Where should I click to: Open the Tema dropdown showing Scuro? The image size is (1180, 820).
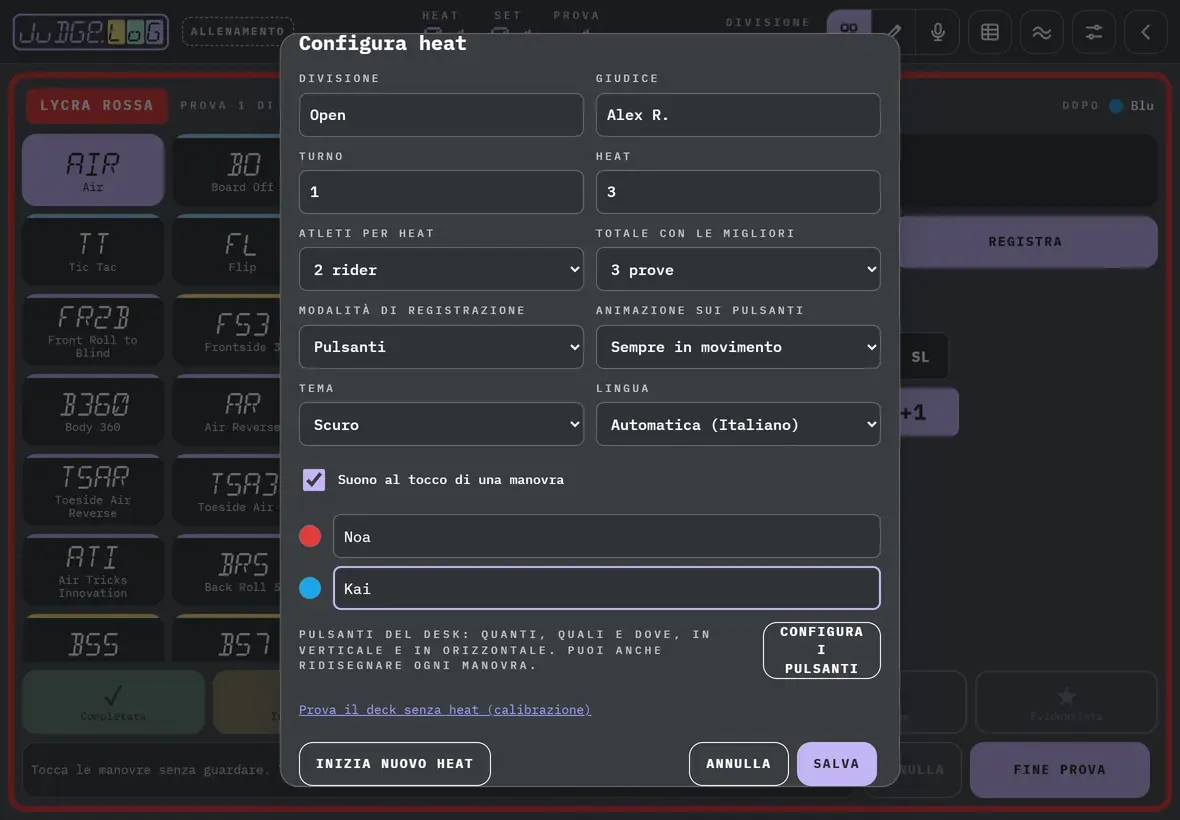(441, 424)
